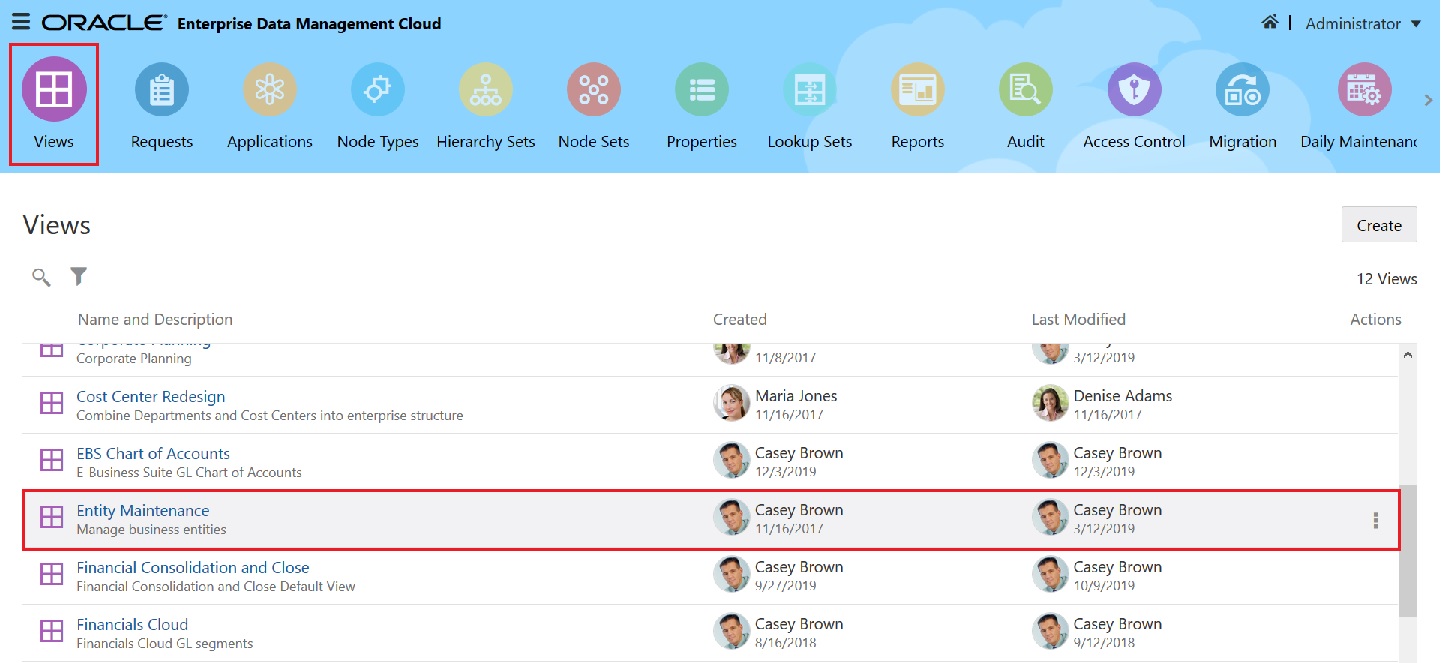Image resolution: width=1441 pixels, height=663 pixels.
Task: Open the Requests clipboard icon
Action: pos(162,90)
